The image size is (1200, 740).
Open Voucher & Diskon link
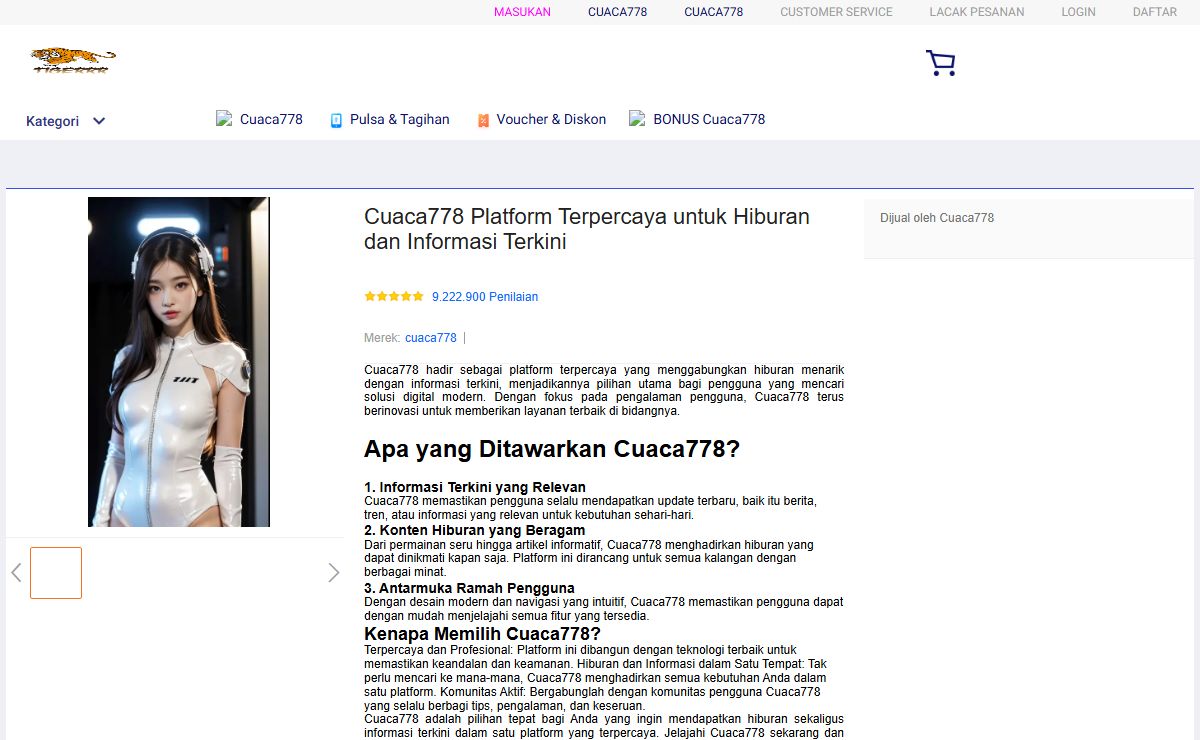pos(551,119)
